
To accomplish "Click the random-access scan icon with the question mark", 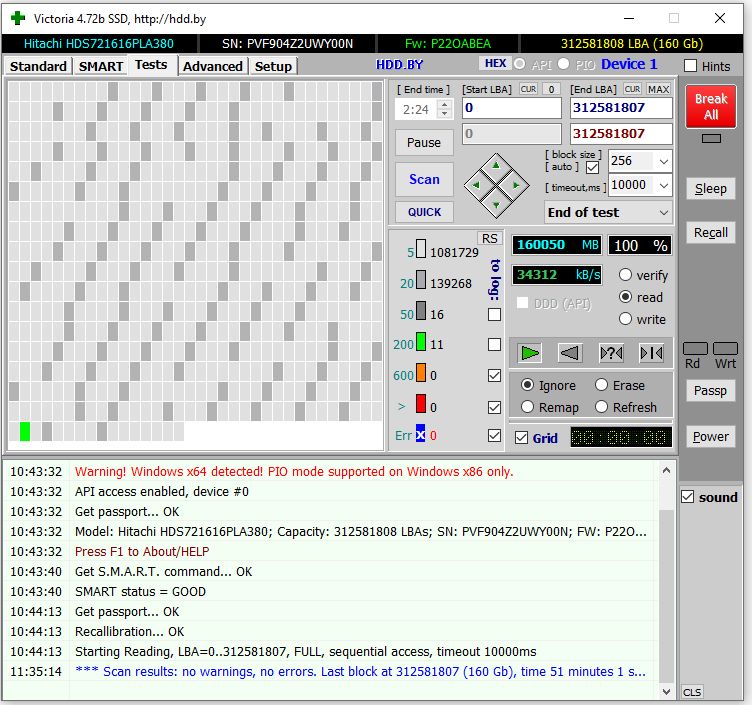I will pyautogui.click(x=611, y=353).
